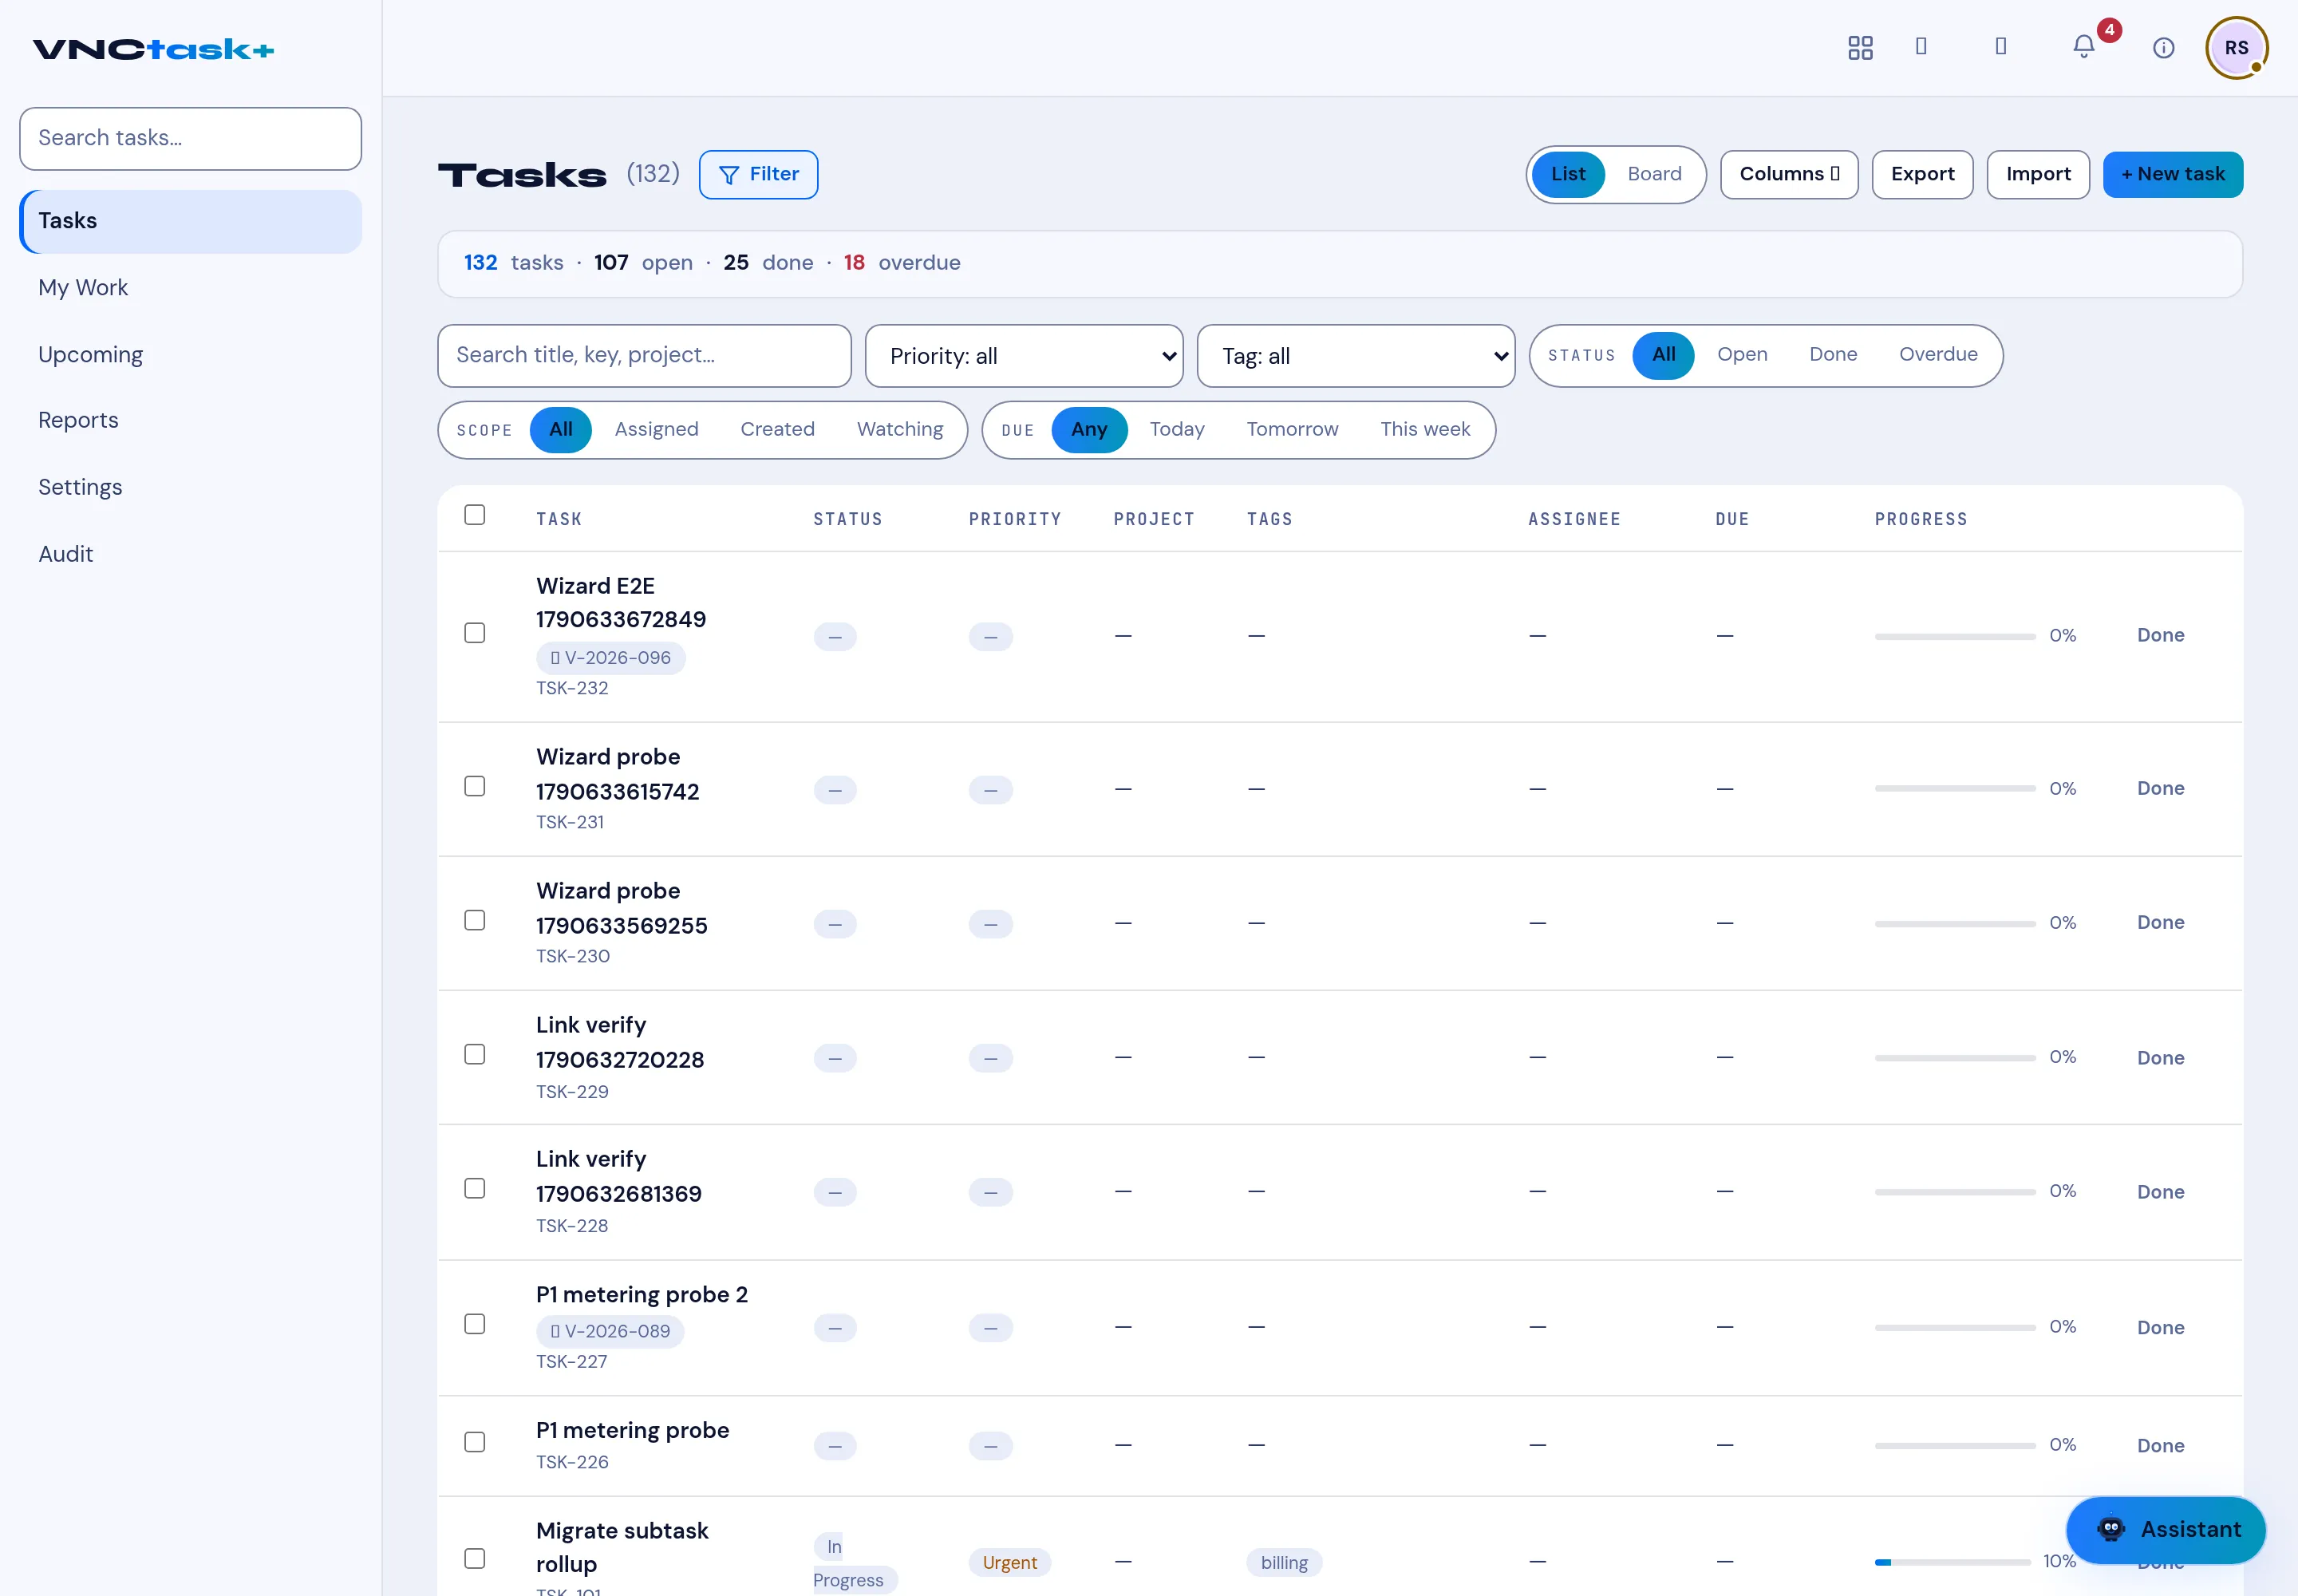The height and width of the screenshot is (1596, 2298).
Task: Click the Import button
Action: [2038, 174]
